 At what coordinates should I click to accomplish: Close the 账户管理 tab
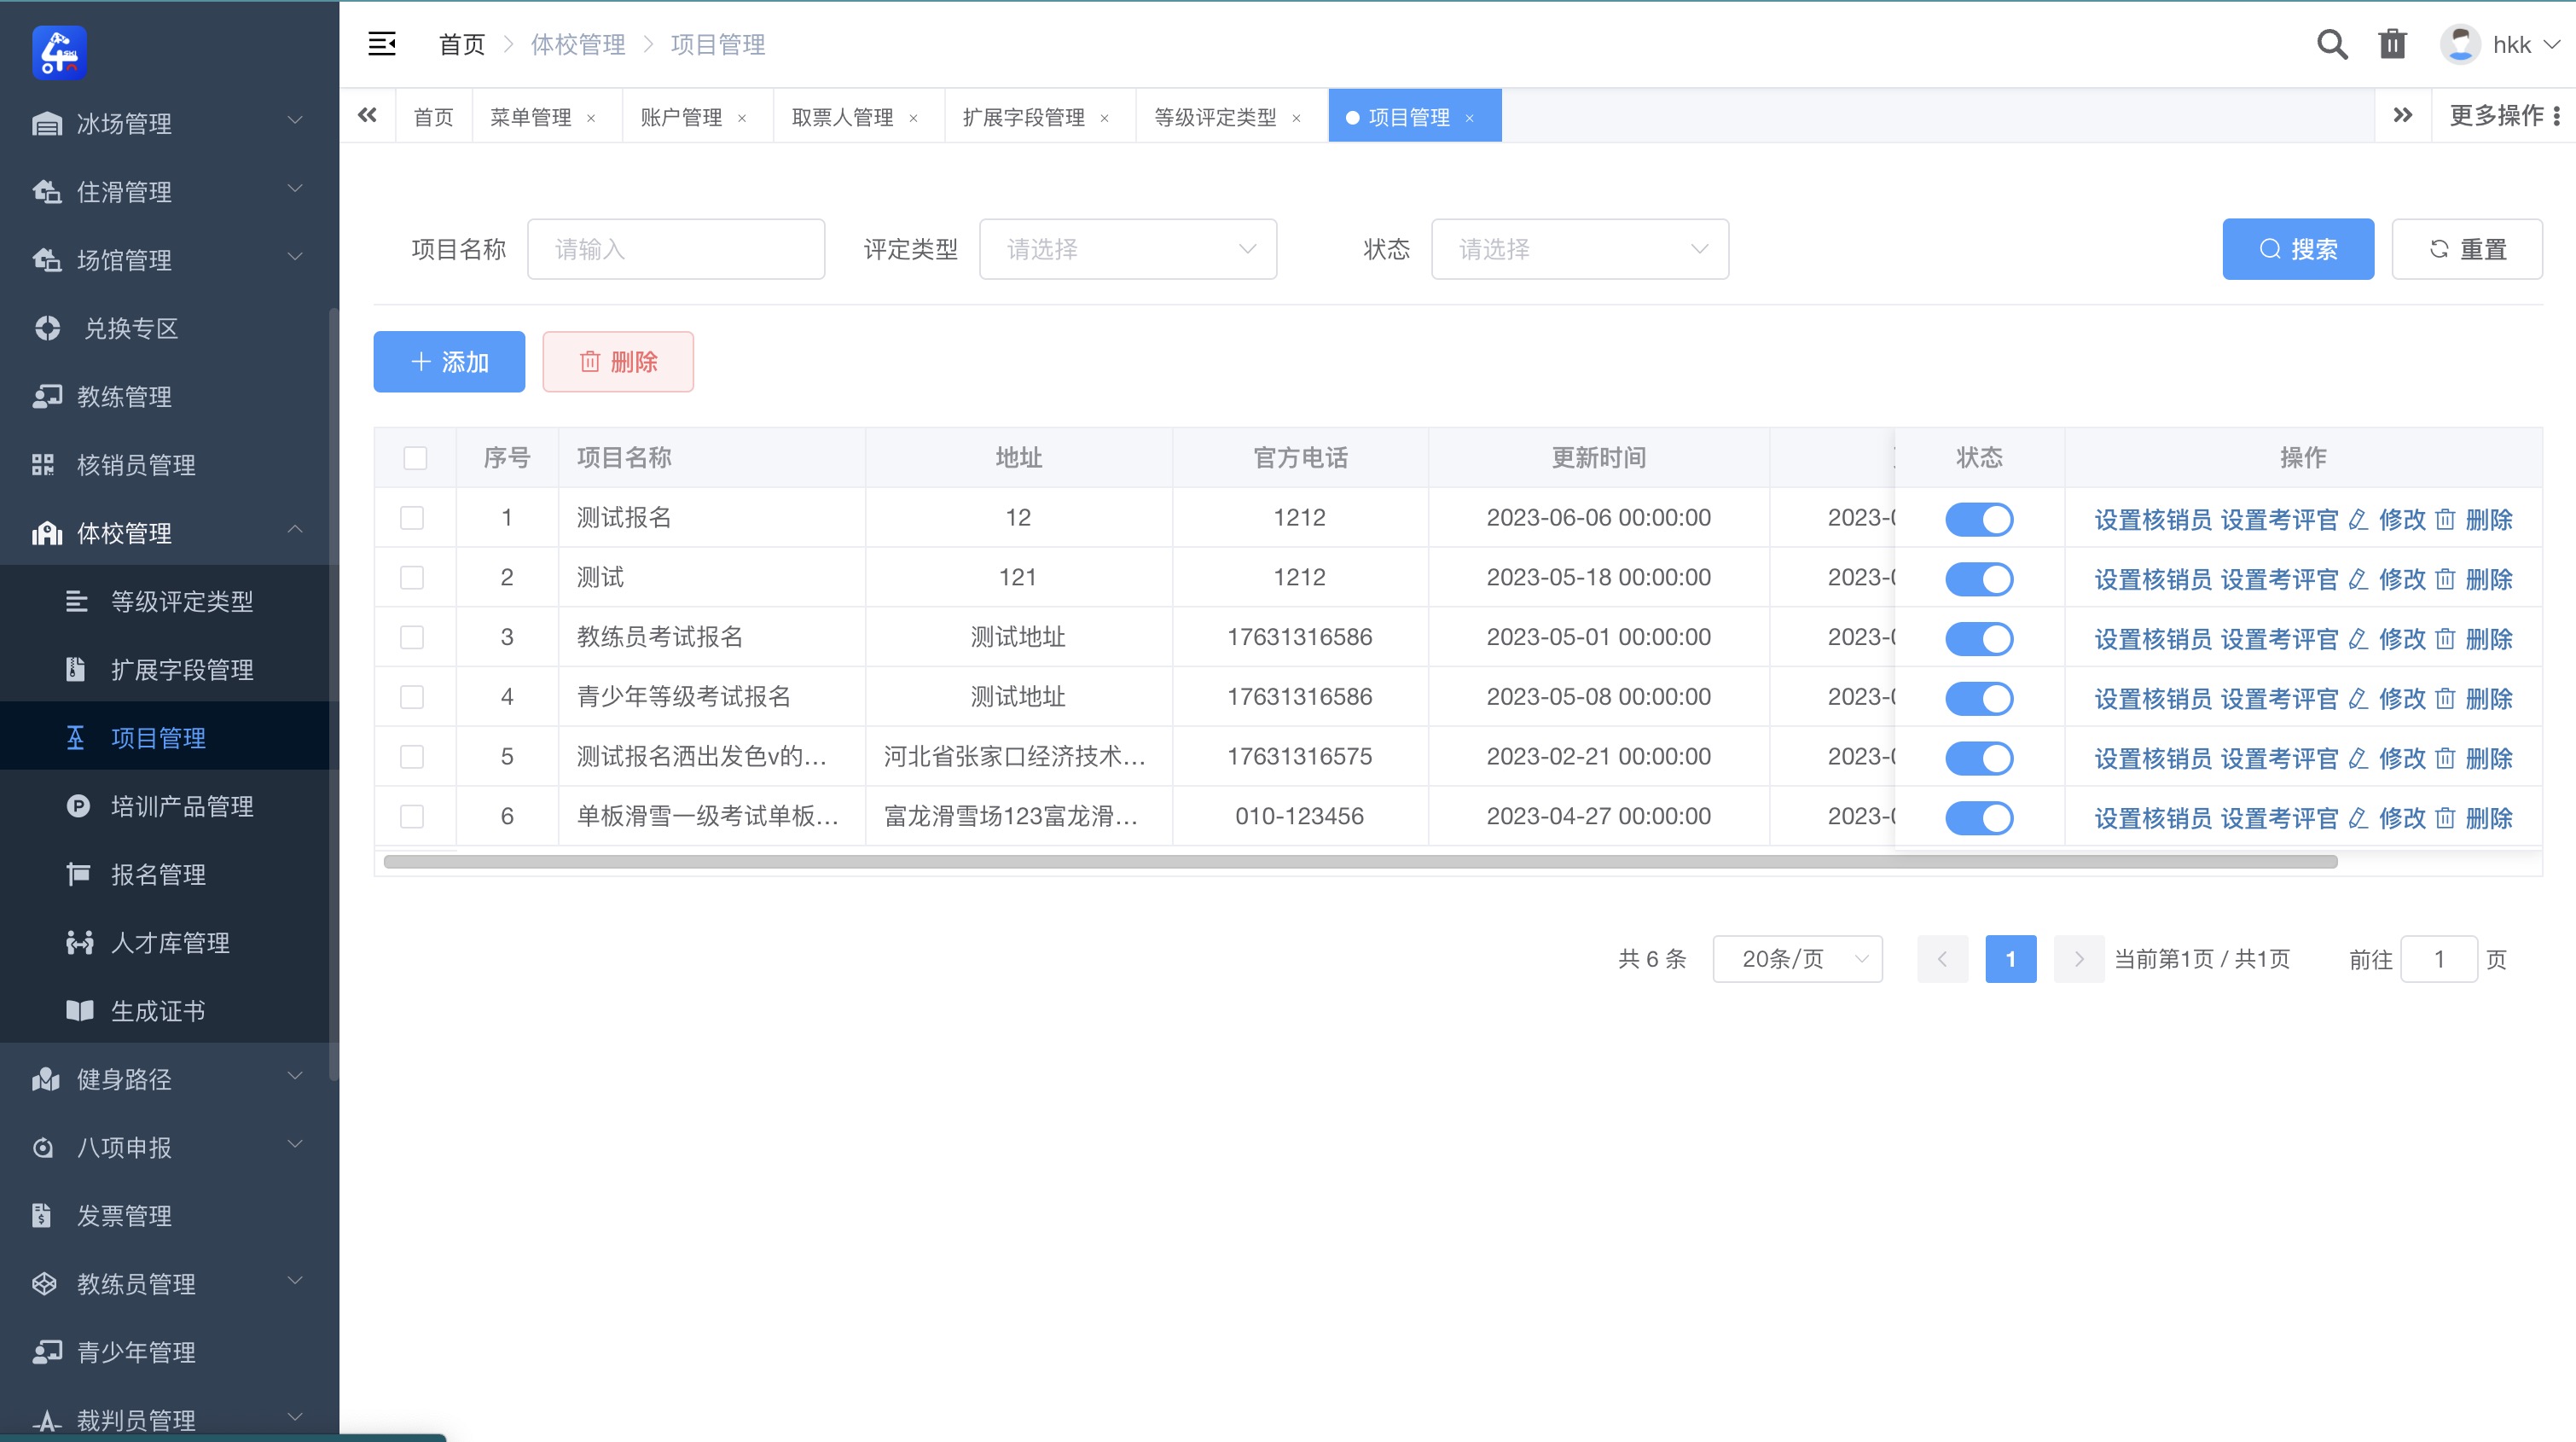tap(742, 118)
